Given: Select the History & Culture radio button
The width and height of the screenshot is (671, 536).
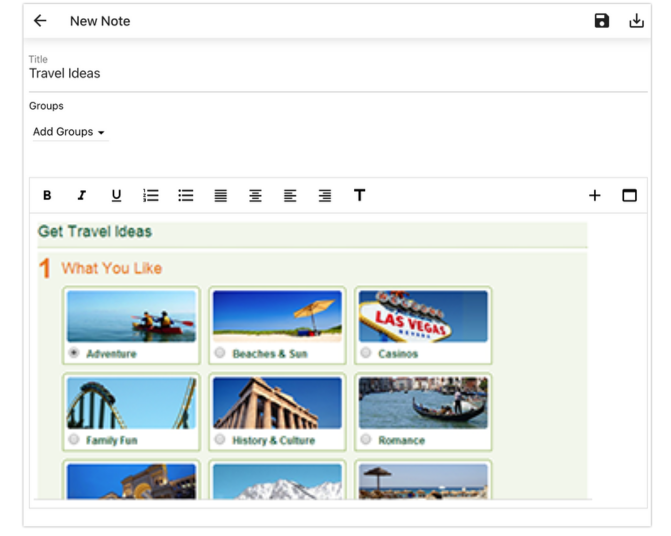Looking at the screenshot, I should tap(220, 439).
